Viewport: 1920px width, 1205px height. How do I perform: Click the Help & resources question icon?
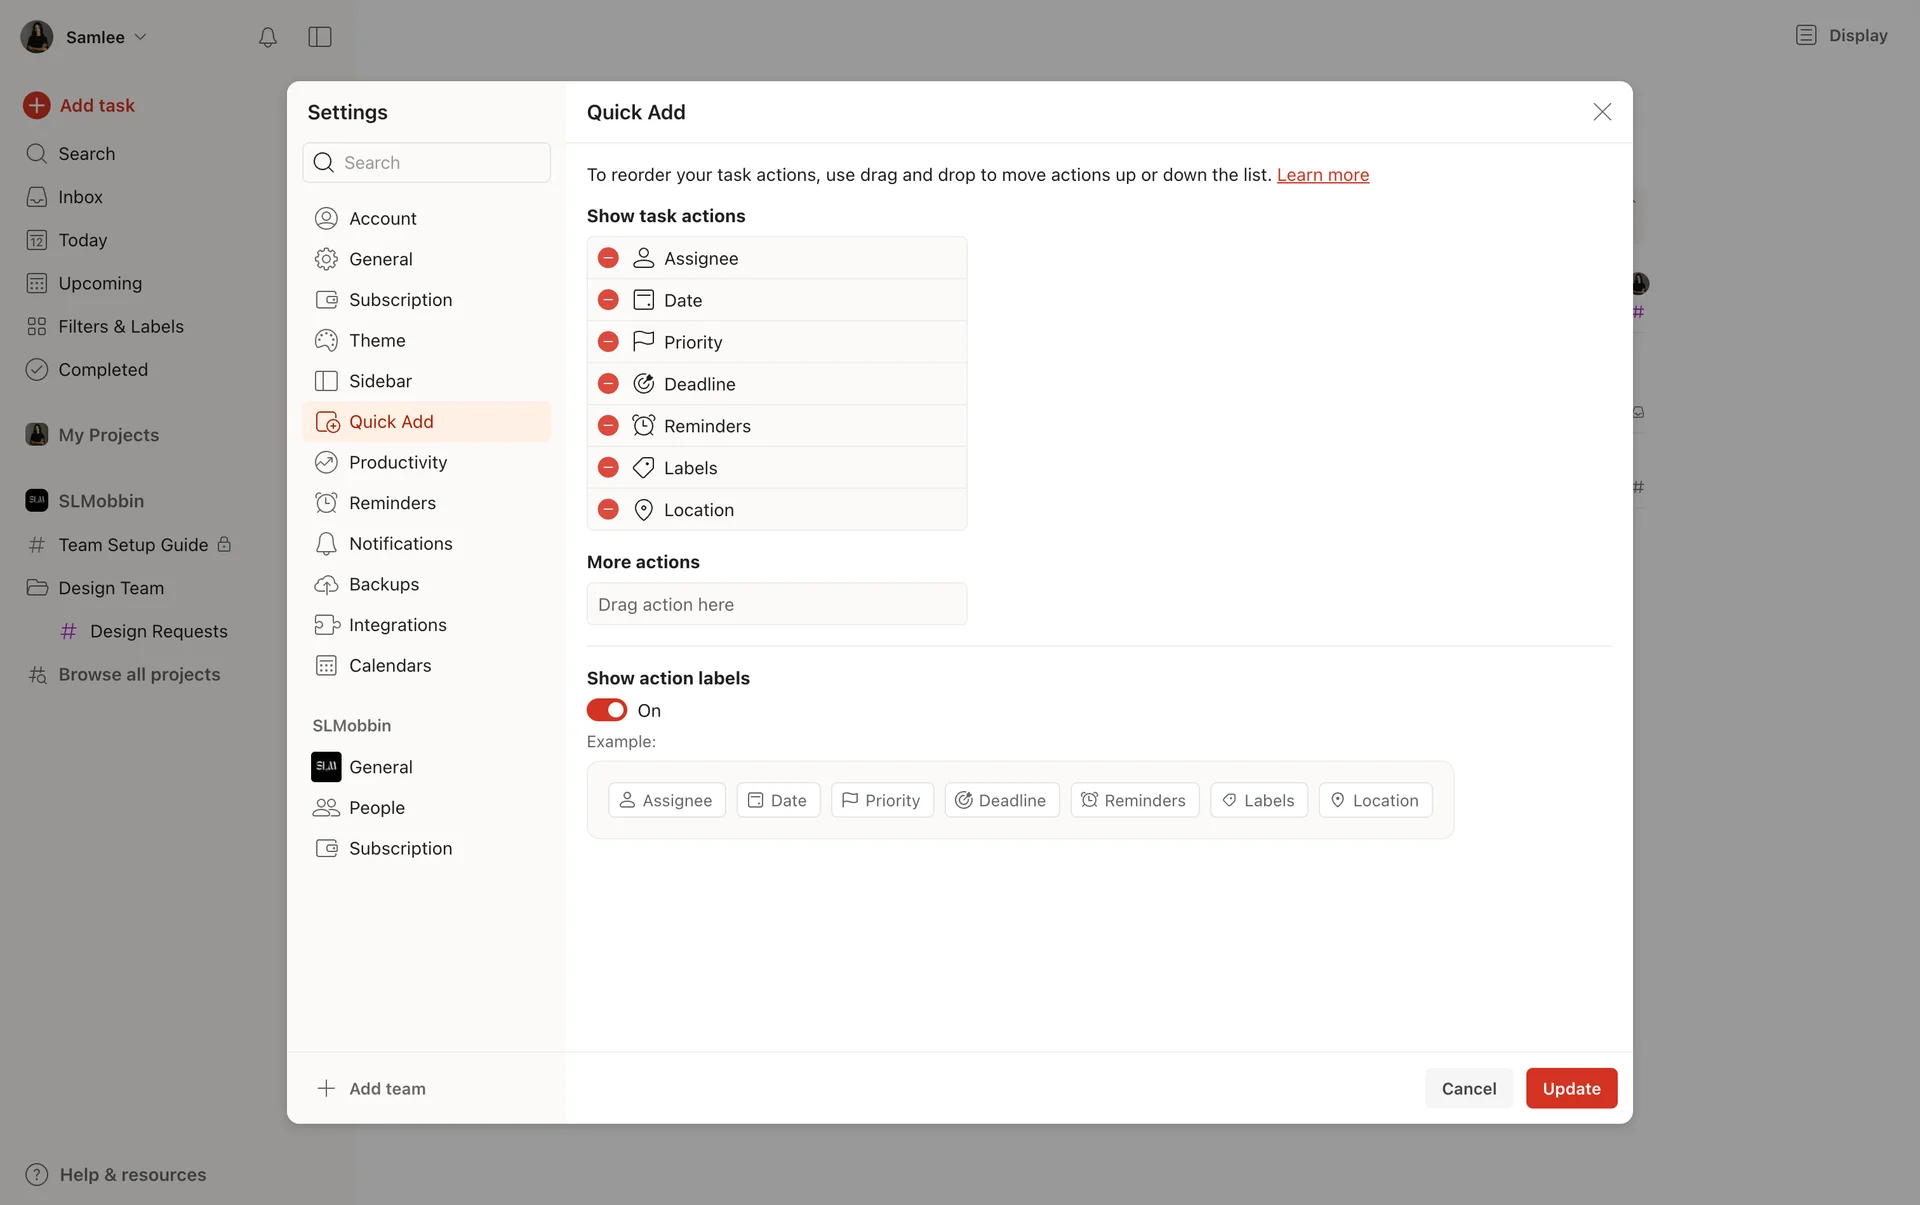tap(37, 1175)
